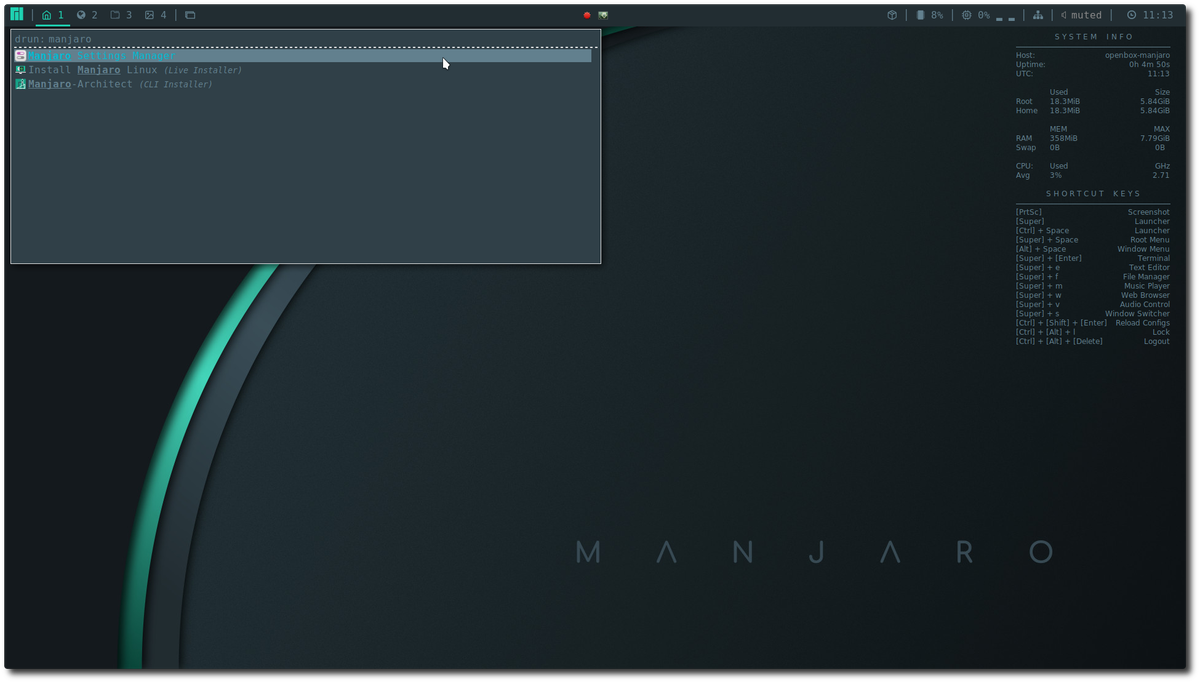Click the drun search input field
This screenshot has width=1200, height=683.
305,39
